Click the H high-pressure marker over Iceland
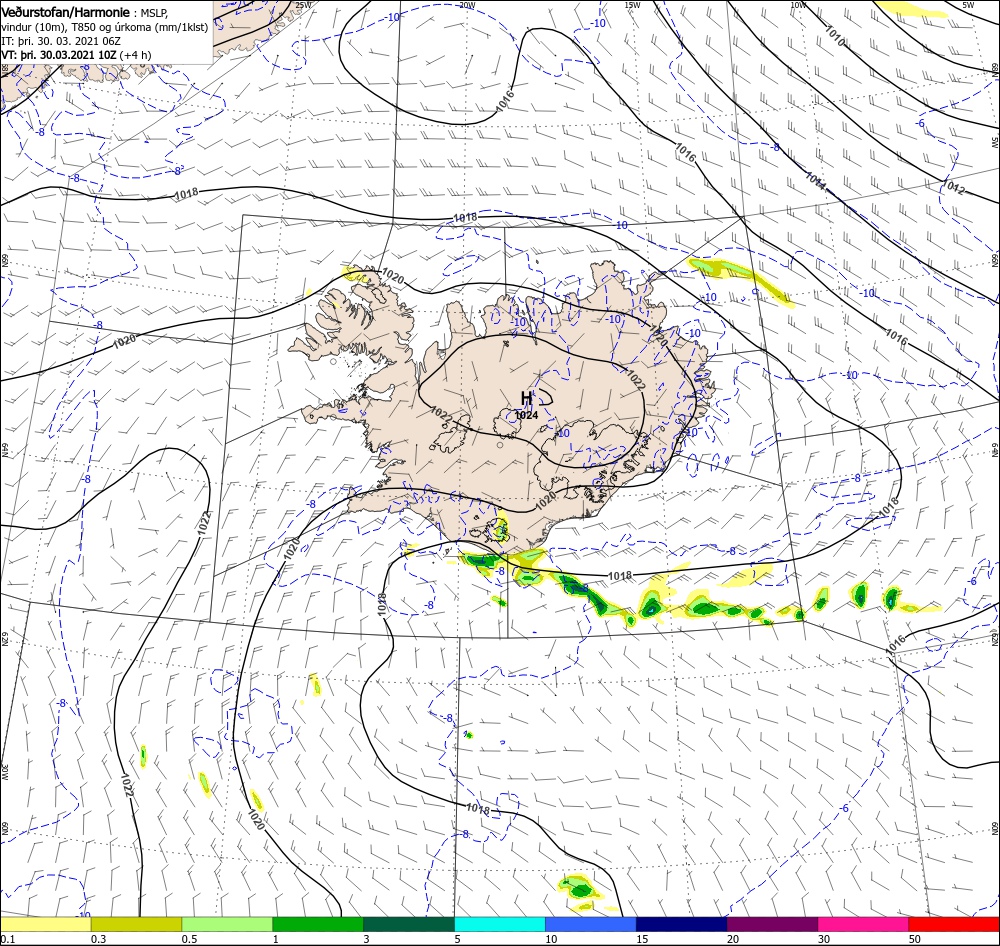This screenshot has width=1000, height=946. 526,398
